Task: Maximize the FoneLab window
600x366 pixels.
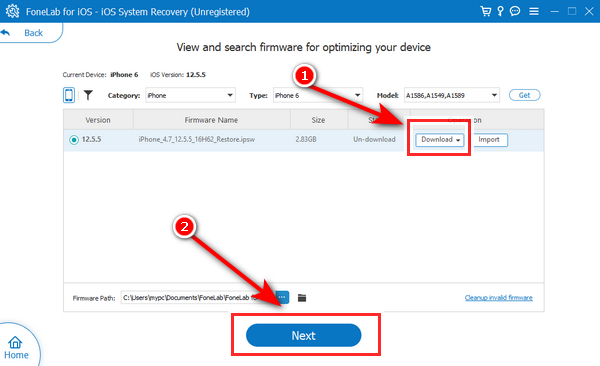Action: coord(572,11)
